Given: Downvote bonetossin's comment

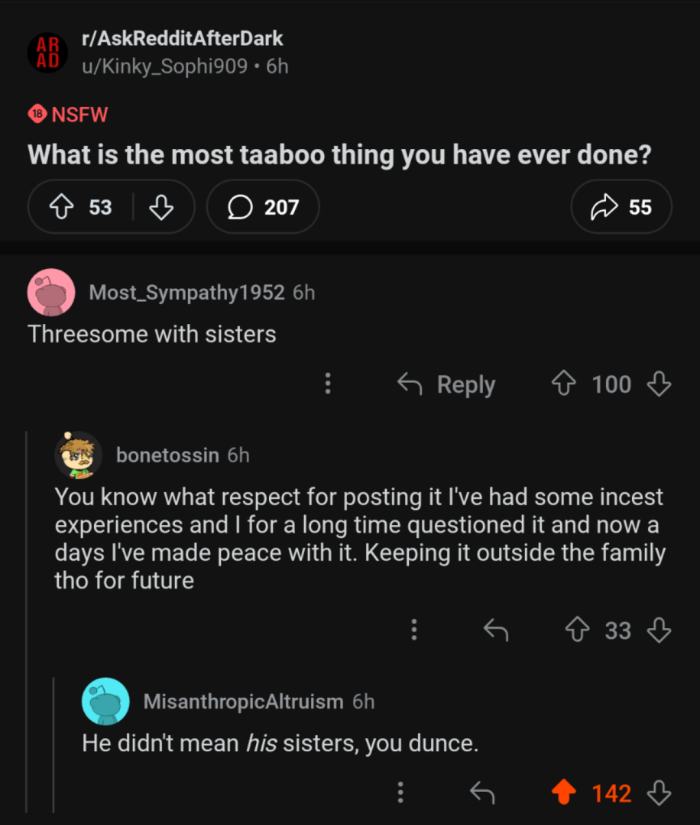Looking at the screenshot, I should 659,629.
